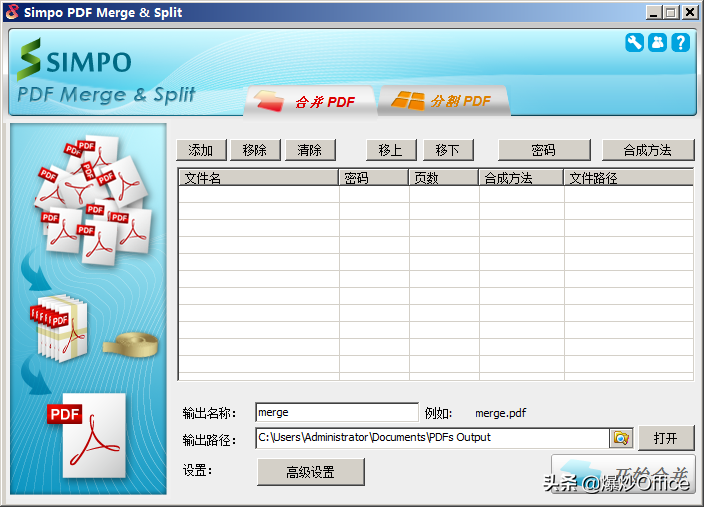Click the Simpo app icon in title bar
704x507 pixels.
pyautogui.click(x=12, y=12)
